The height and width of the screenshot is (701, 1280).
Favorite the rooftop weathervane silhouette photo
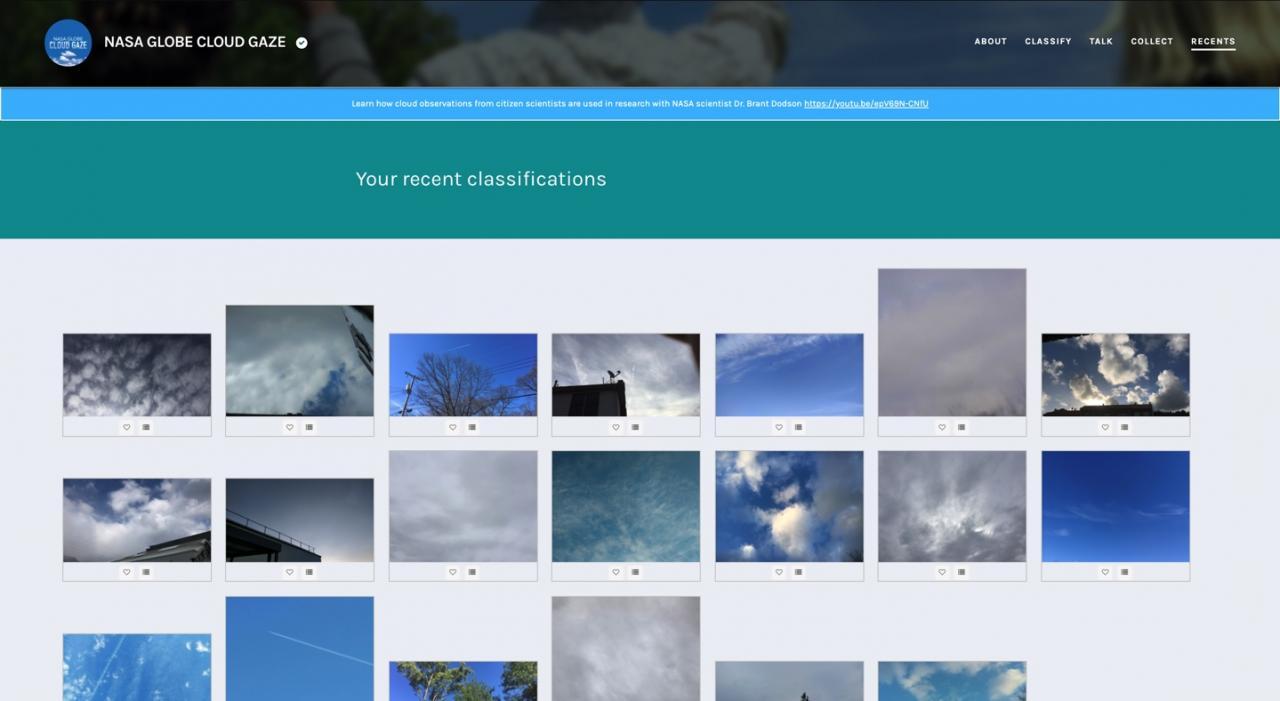coord(615,427)
